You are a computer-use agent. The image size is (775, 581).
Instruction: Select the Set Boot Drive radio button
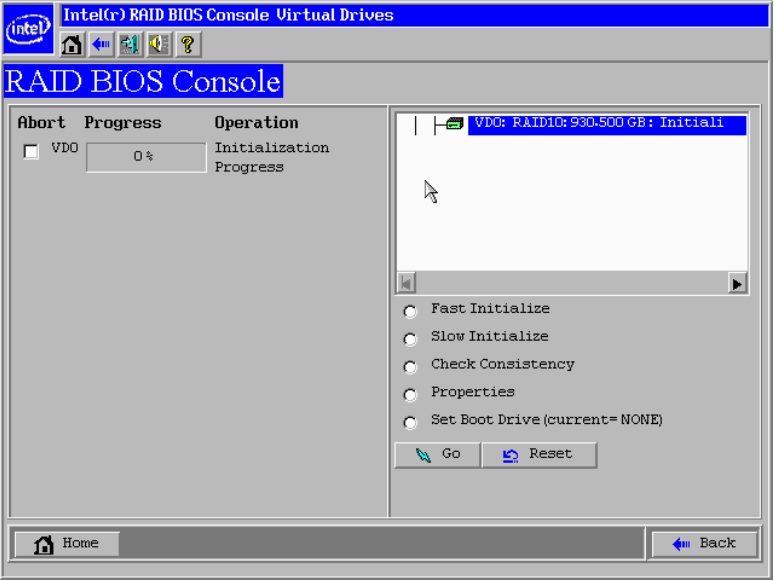point(410,423)
